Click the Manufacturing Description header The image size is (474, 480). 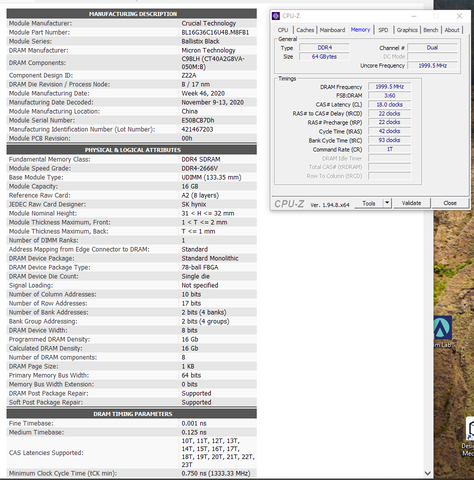coord(132,14)
